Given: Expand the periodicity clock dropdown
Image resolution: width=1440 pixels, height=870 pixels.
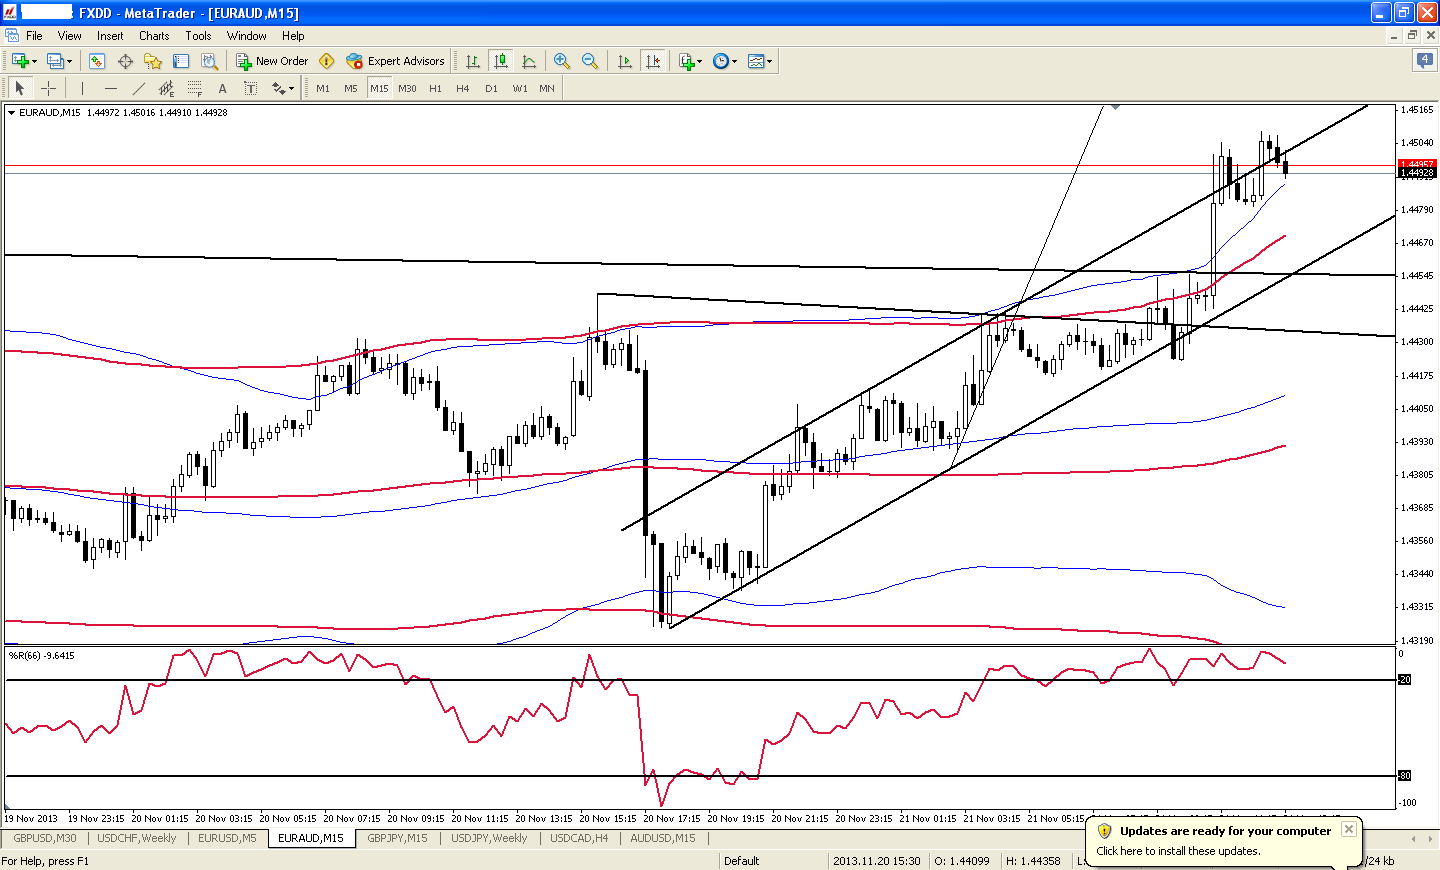Looking at the screenshot, I should tap(735, 61).
